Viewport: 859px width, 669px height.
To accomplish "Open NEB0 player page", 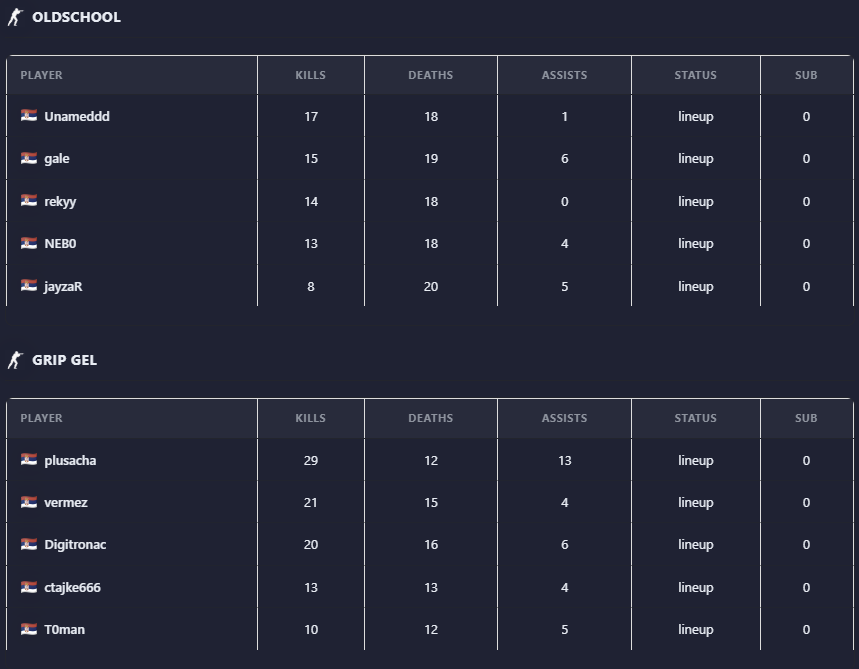I will pyautogui.click(x=60, y=243).
